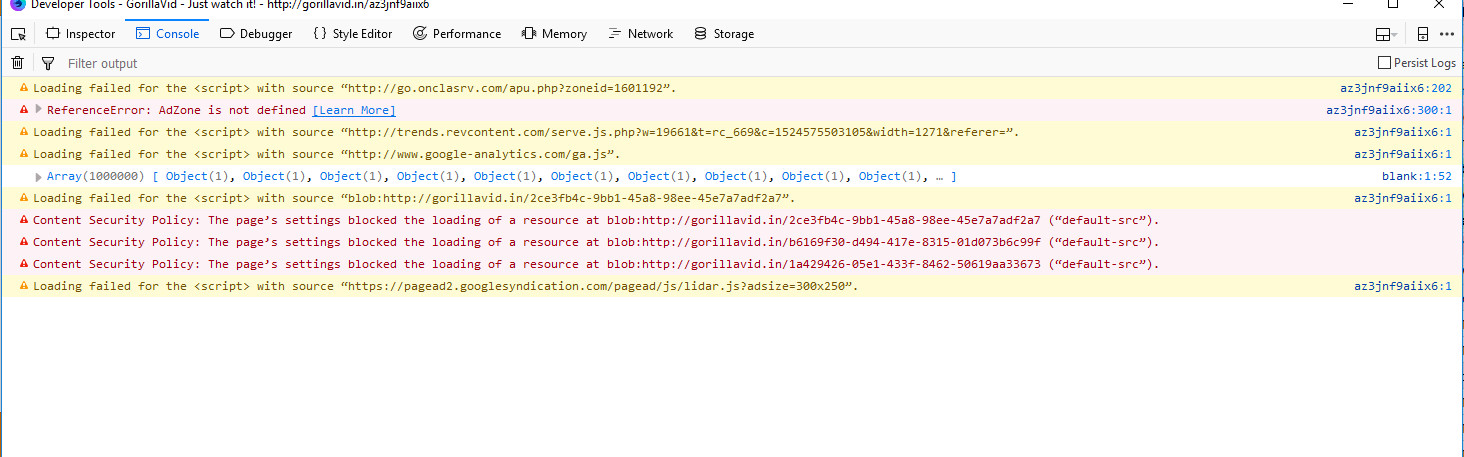
Task: Open the Performance tab
Action: (x=457, y=34)
